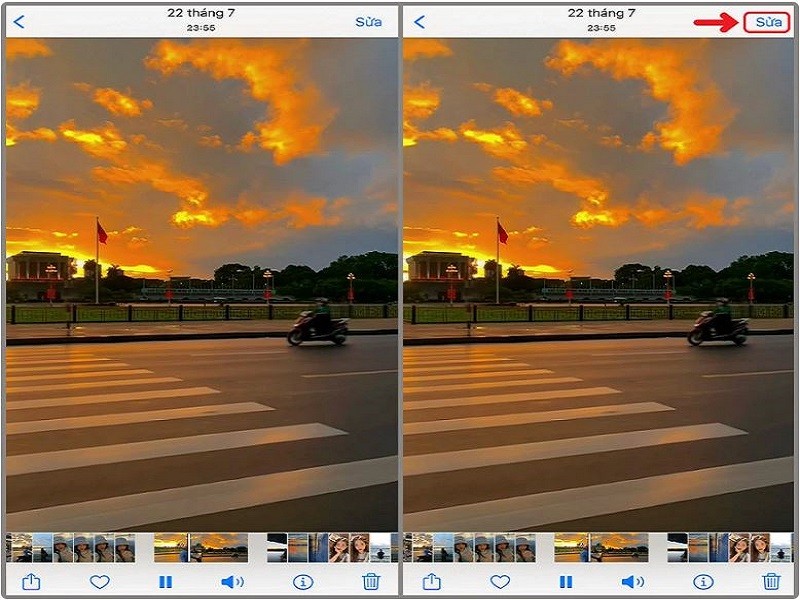Viewport: 800px width, 600px height.
Task: Tap the speaker icon on the left screen
Action: [232, 580]
